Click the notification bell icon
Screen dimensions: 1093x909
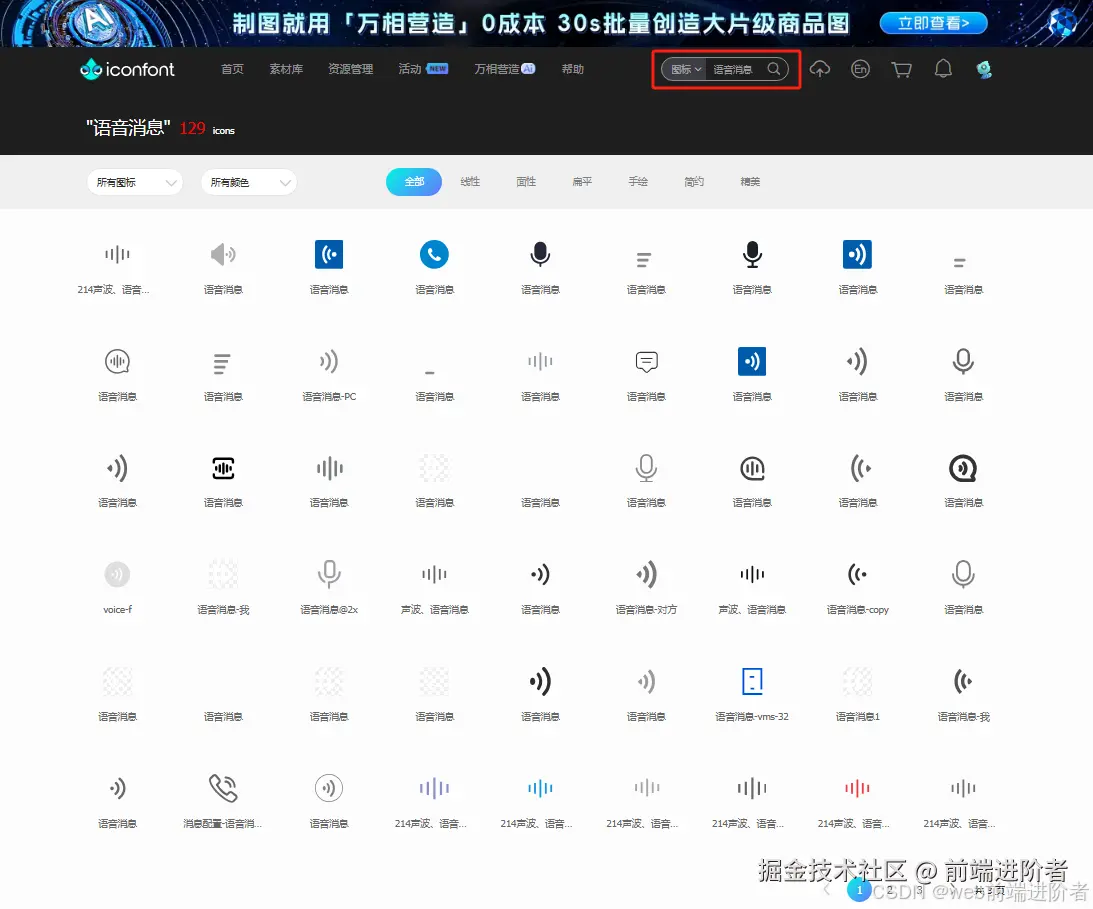pos(942,69)
